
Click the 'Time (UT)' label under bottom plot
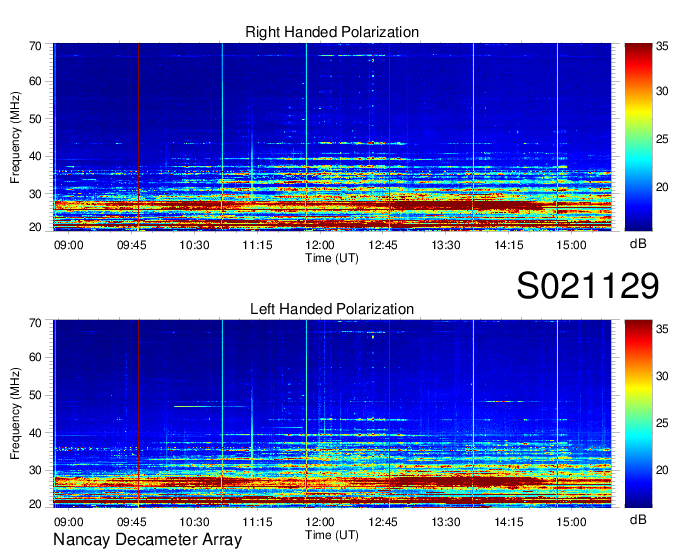332,535
